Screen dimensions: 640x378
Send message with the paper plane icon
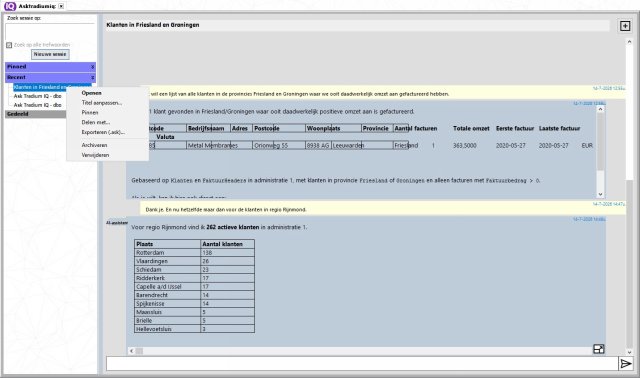pyautogui.click(x=626, y=363)
